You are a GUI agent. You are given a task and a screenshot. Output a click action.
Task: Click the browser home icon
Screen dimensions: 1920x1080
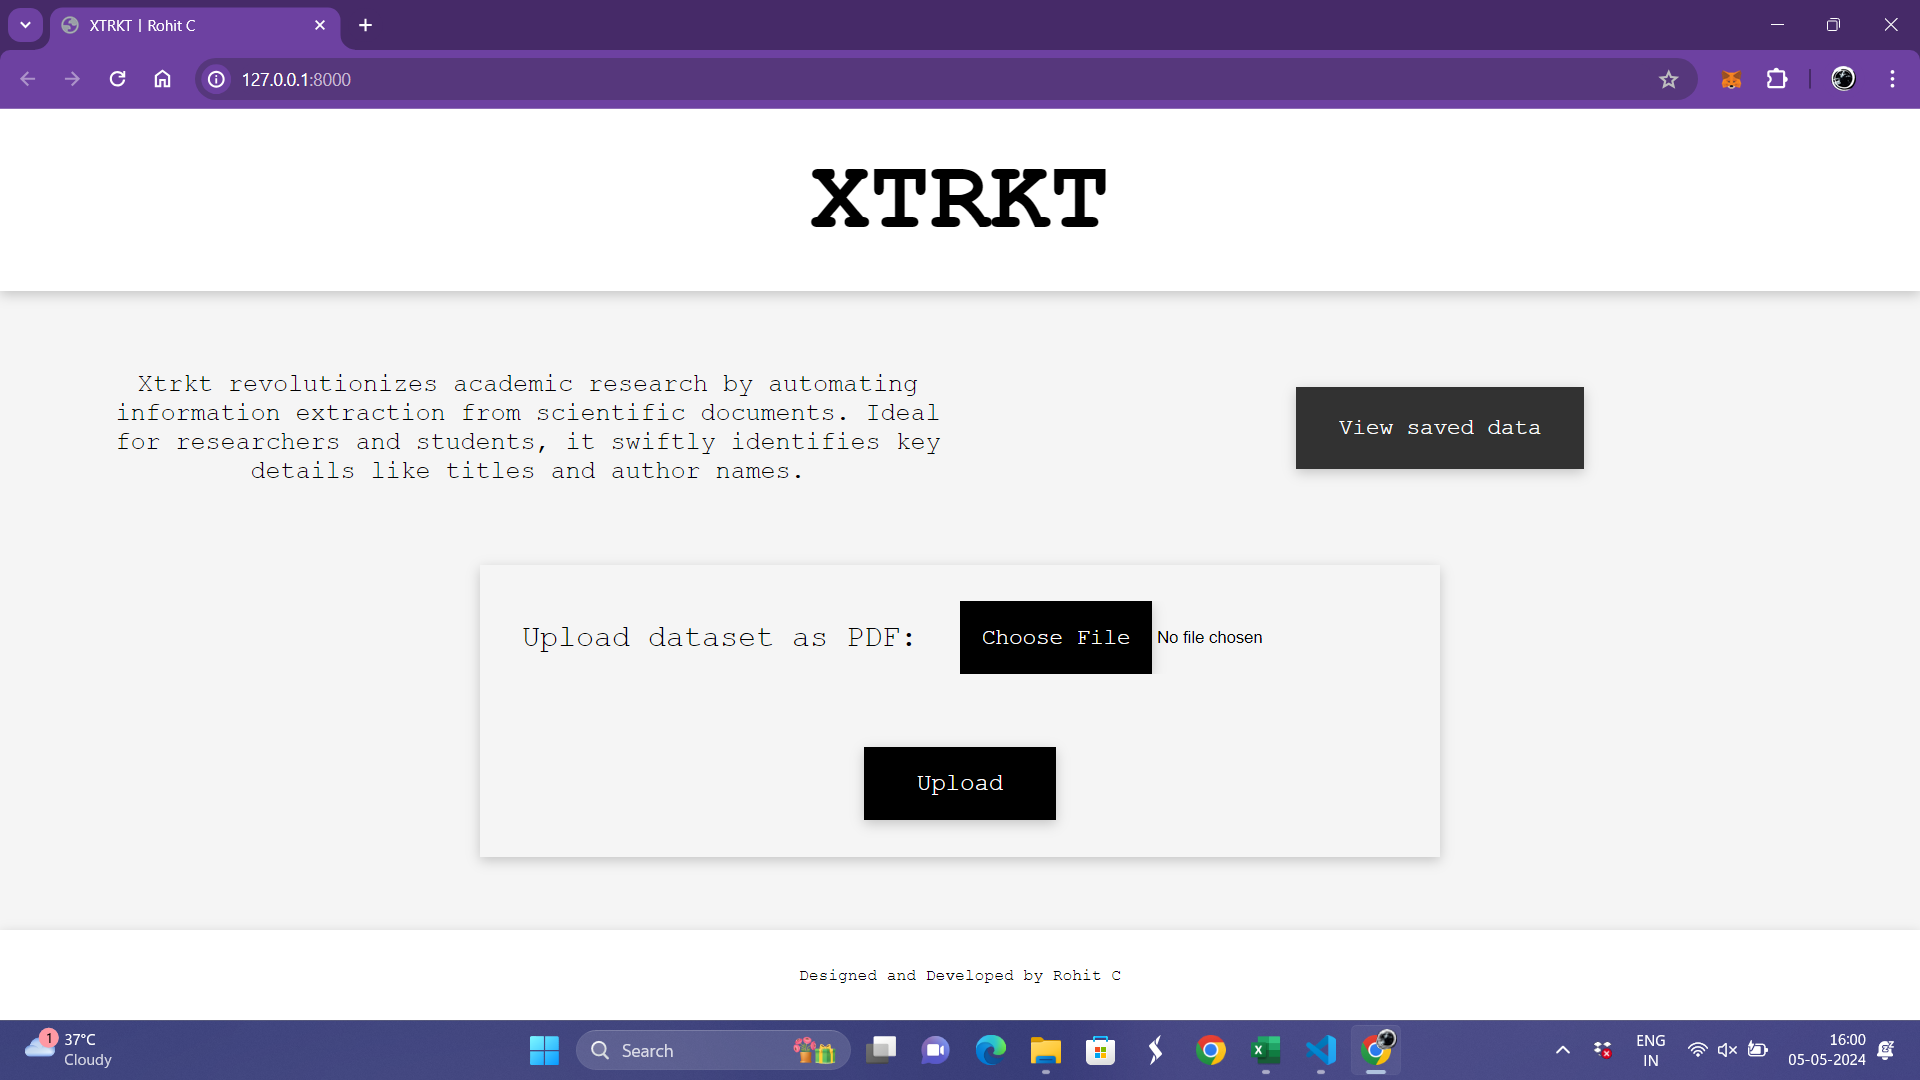tap(162, 79)
